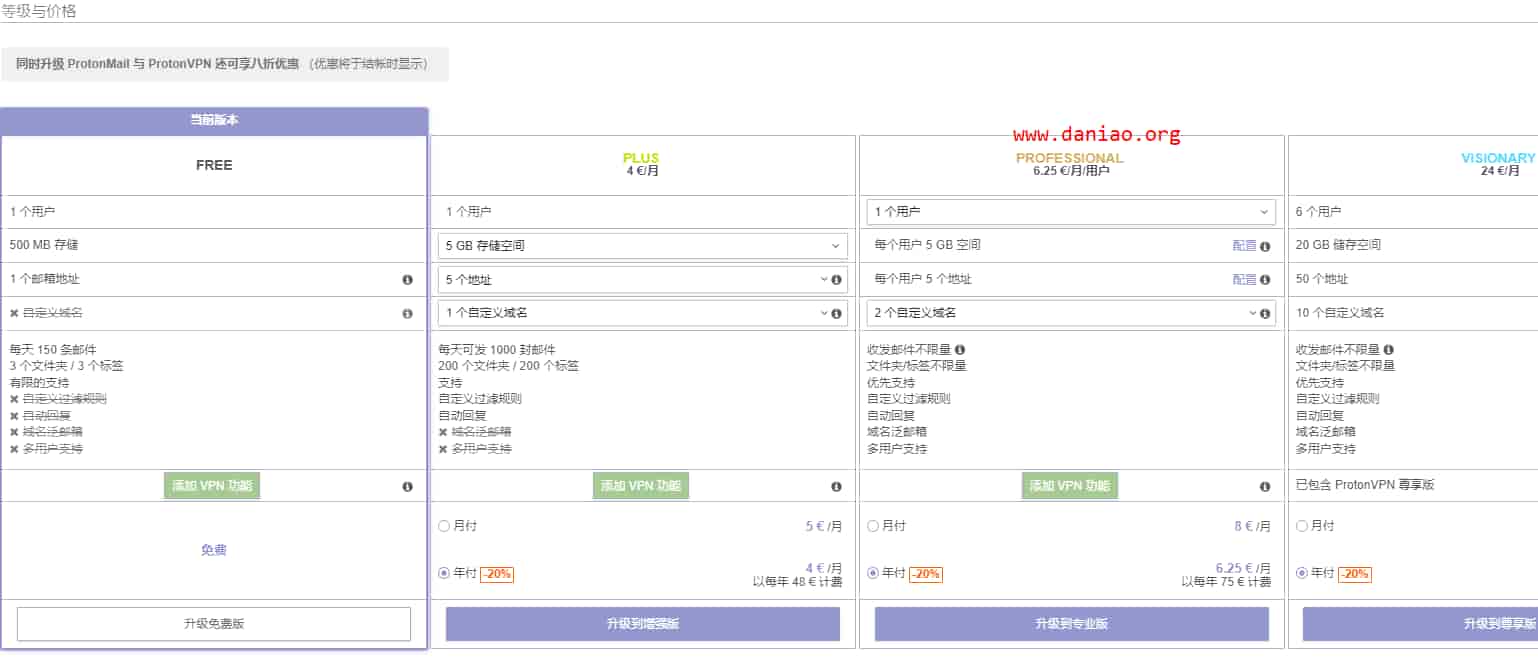Select monthly billing radio for PLUS plan
Screen dimensions: 1538x658
click(x=444, y=526)
